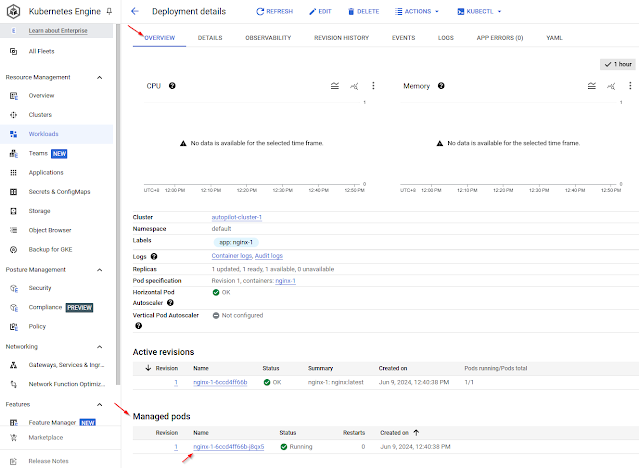Collapse the Posture Management section
The image size is (639, 468).
click(x=99, y=269)
